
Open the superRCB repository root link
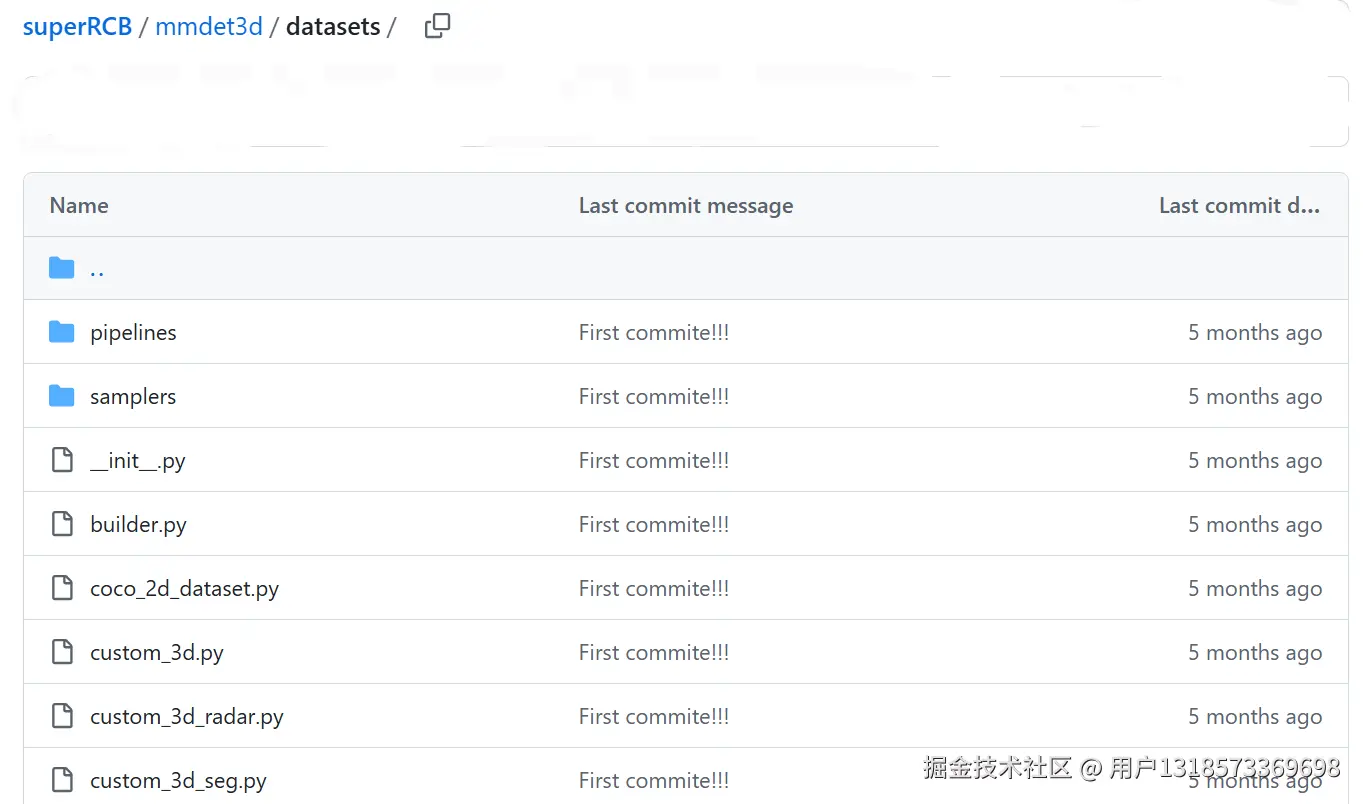[x=77, y=27]
